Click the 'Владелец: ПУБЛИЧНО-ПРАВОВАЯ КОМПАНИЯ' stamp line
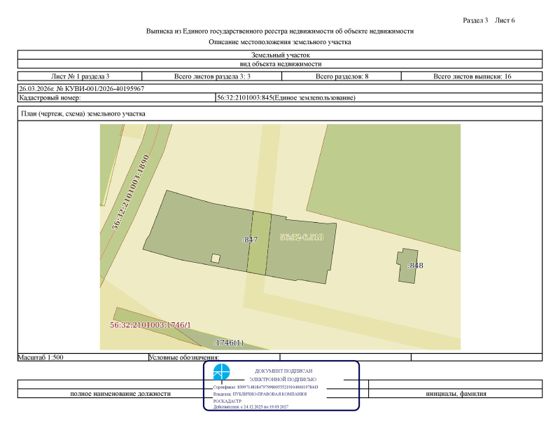 (x=260, y=394)
